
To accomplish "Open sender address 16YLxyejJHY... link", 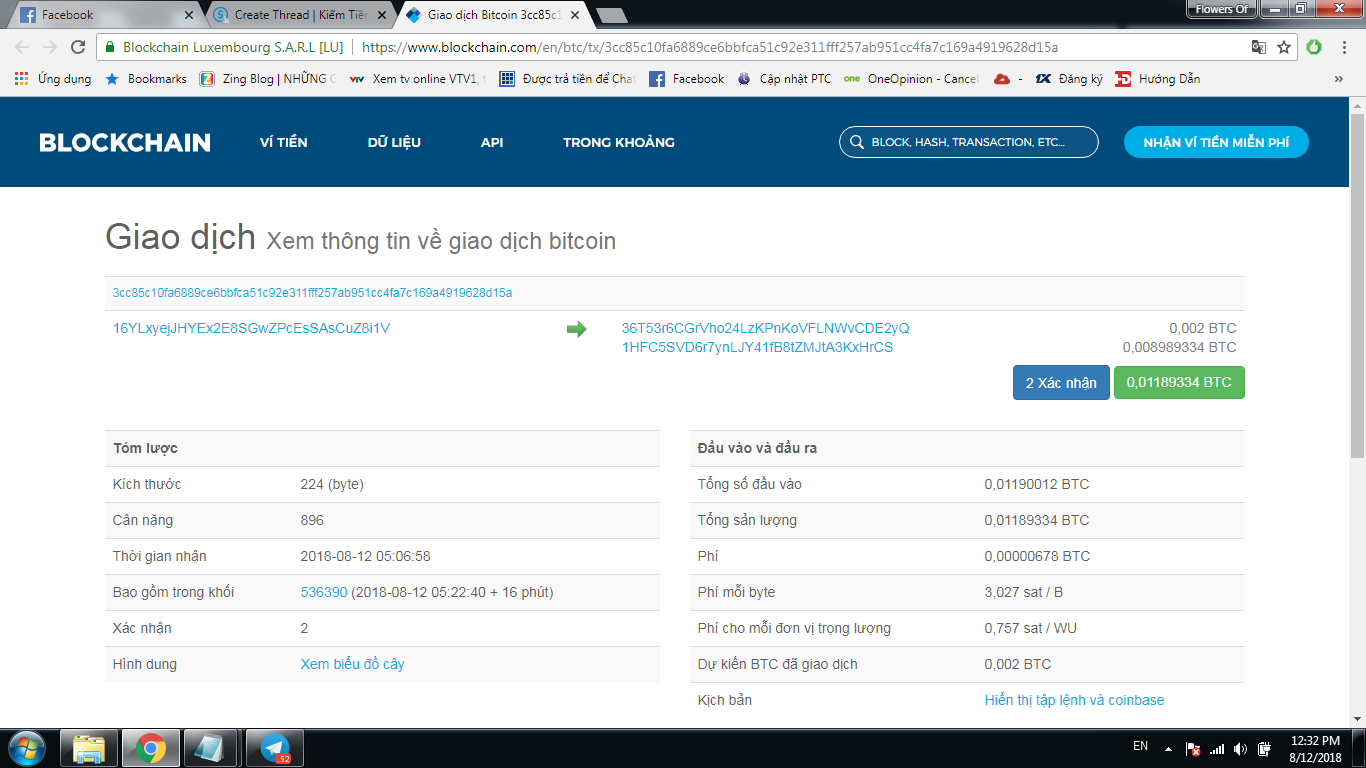I will pos(251,328).
